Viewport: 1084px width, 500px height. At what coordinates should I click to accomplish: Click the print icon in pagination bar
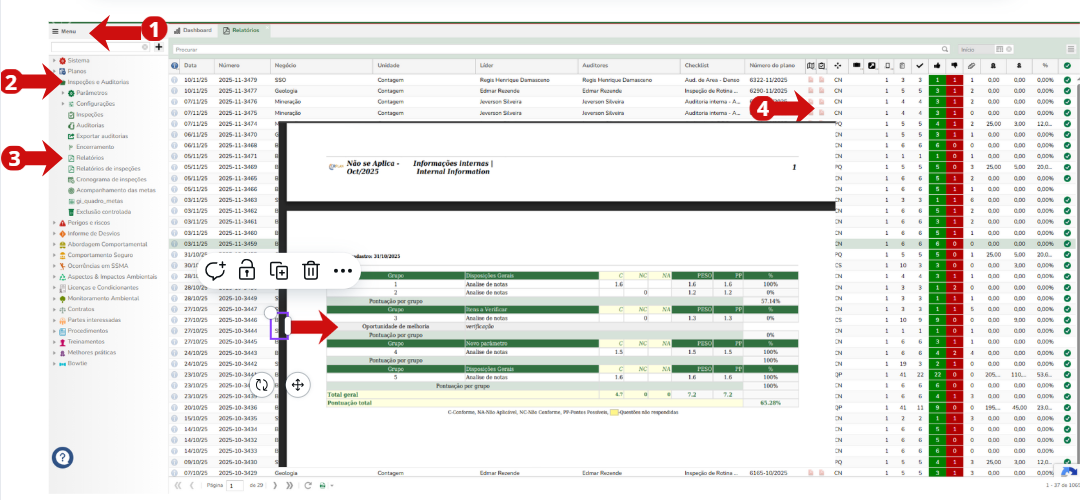(321, 485)
